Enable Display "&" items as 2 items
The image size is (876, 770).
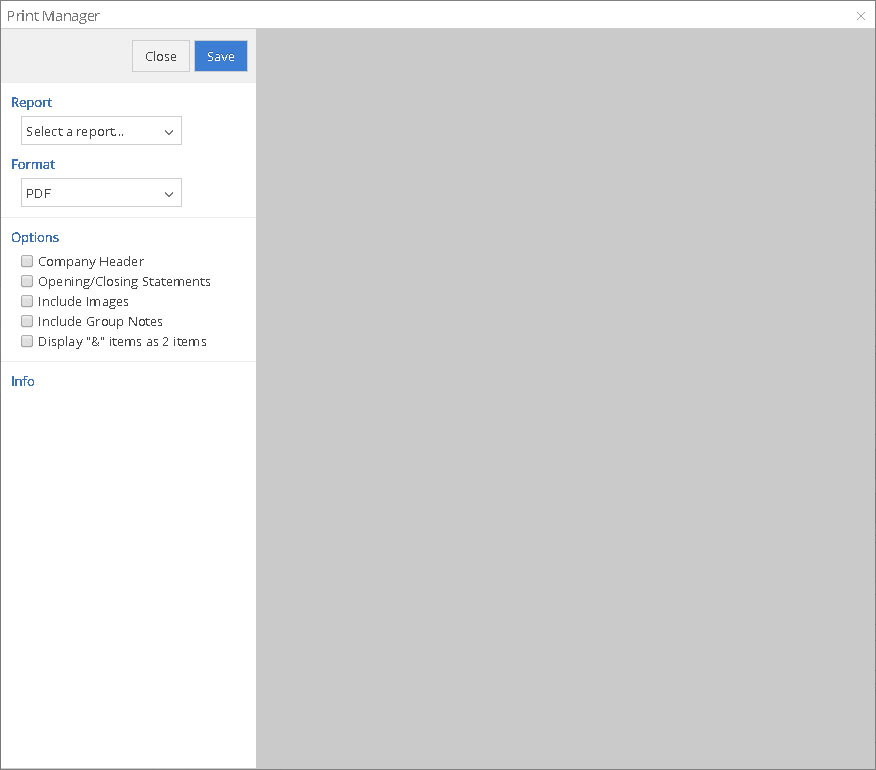point(28,341)
